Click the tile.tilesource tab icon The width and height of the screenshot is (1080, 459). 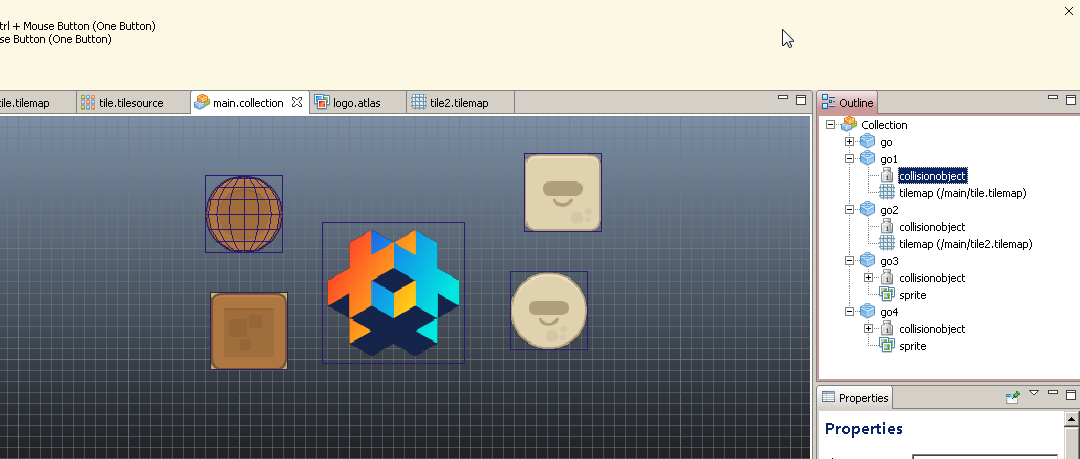(x=87, y=103)
